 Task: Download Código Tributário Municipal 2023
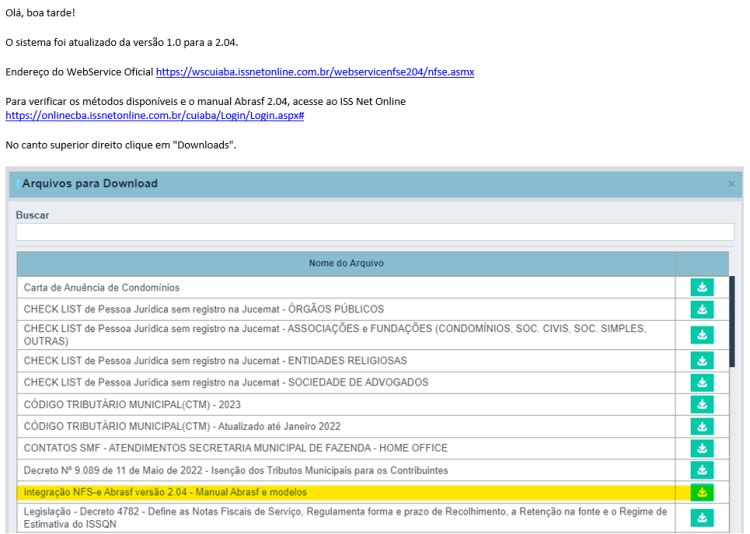702,404
